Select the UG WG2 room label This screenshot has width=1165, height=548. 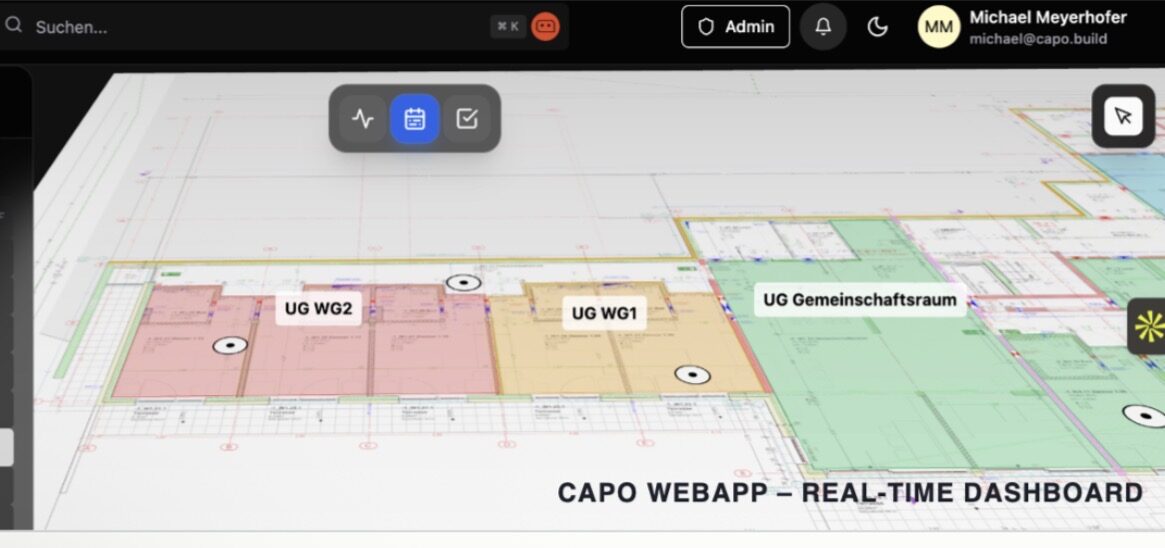(318, 308)
